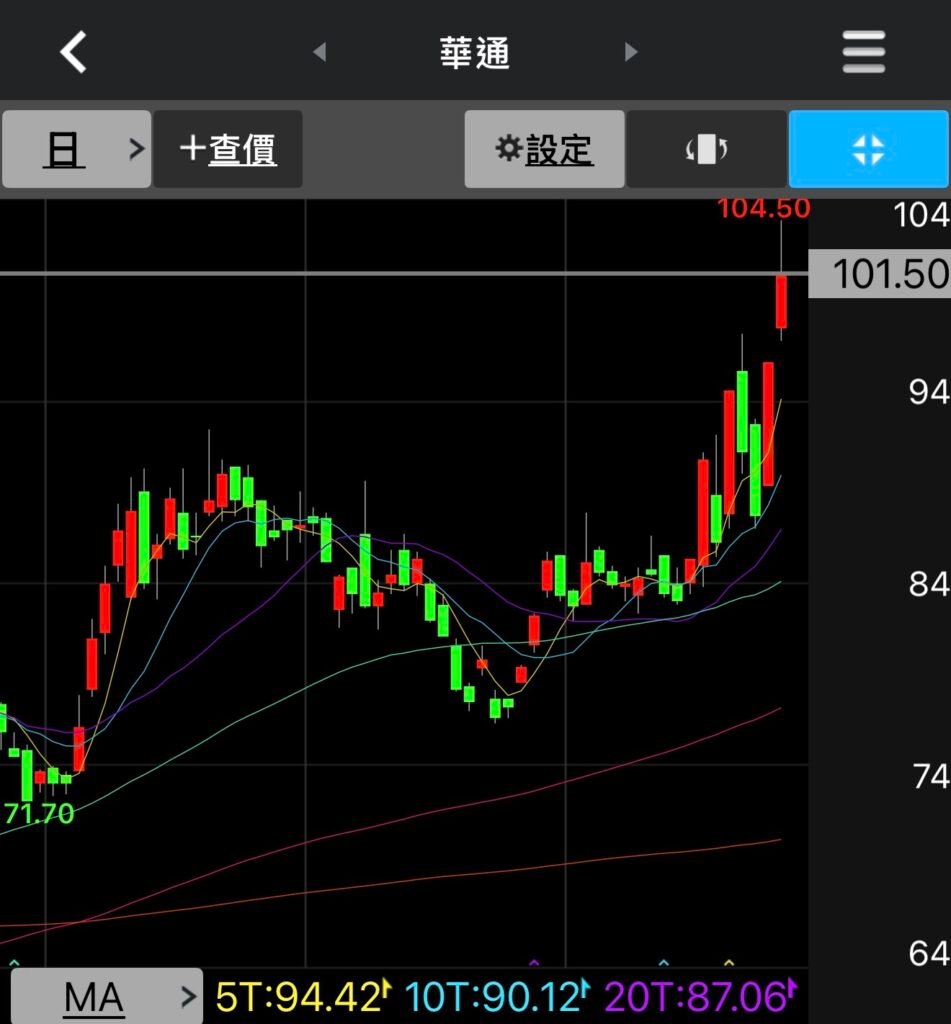Tap the rotate screen icon

point(706,150)
